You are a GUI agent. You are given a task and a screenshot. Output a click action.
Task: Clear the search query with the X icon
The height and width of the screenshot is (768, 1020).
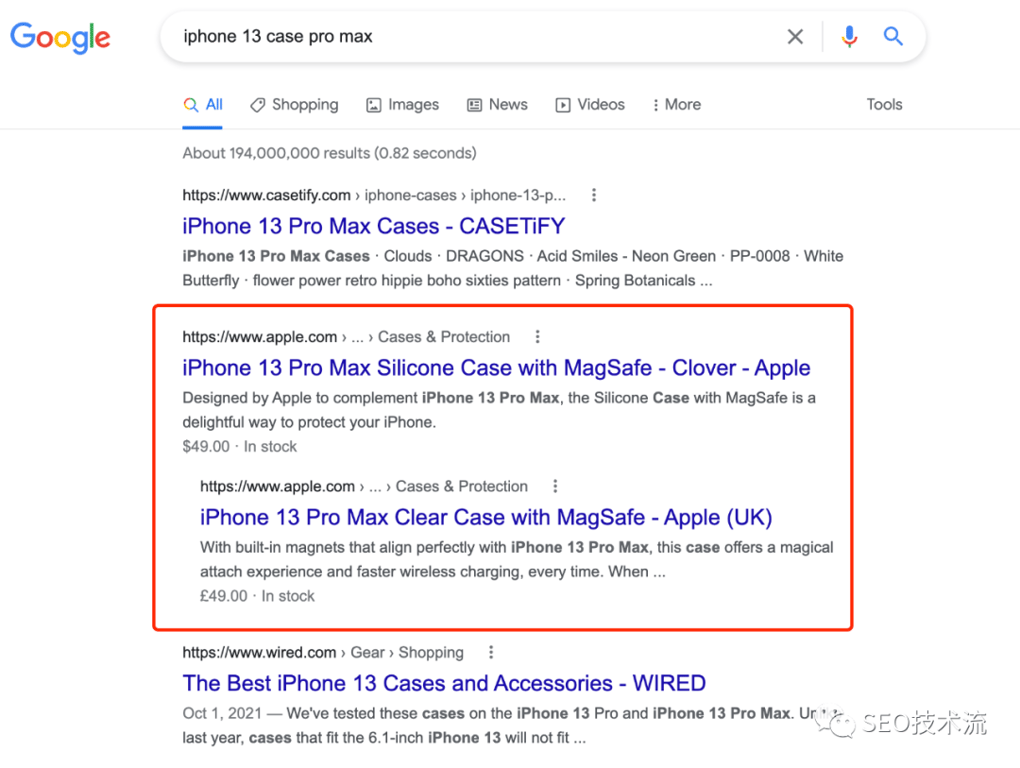pos(795,37)
